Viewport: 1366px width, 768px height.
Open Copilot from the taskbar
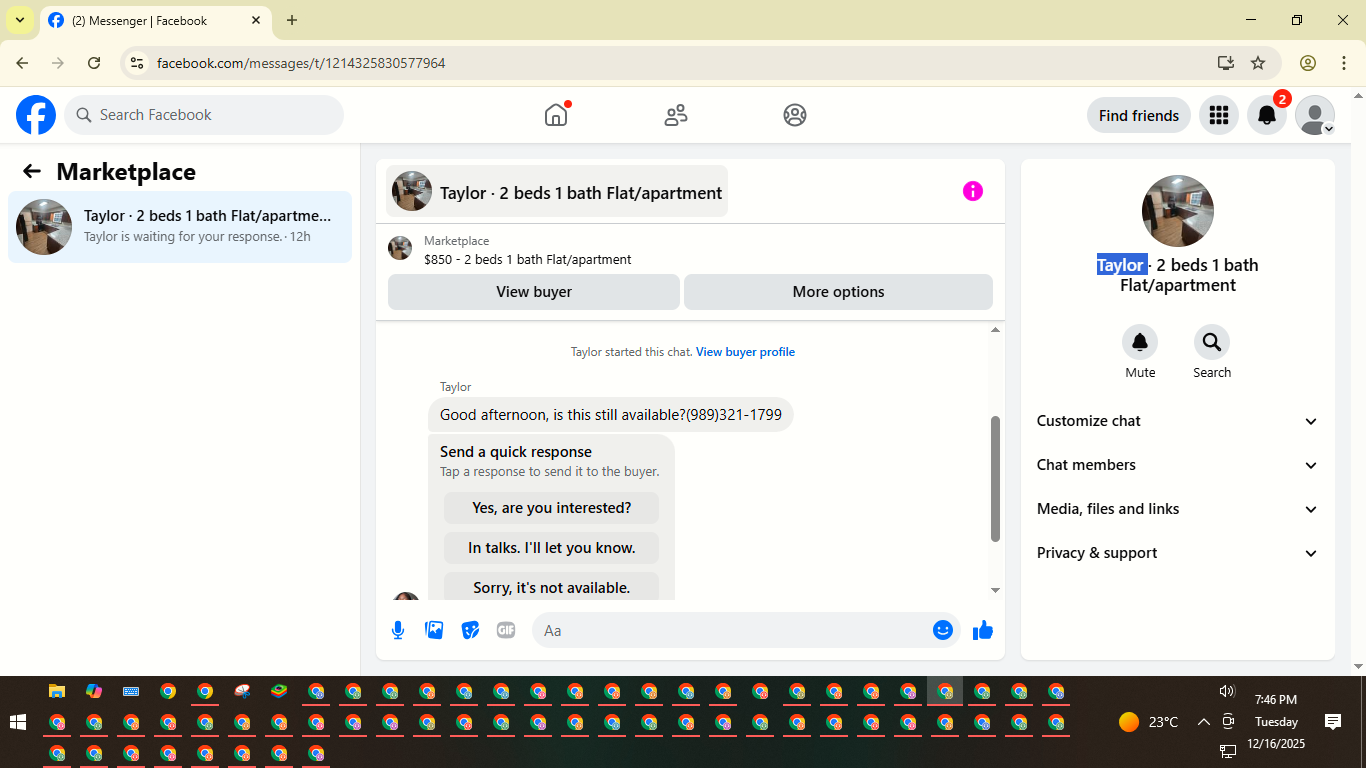(x=94, y=691)
